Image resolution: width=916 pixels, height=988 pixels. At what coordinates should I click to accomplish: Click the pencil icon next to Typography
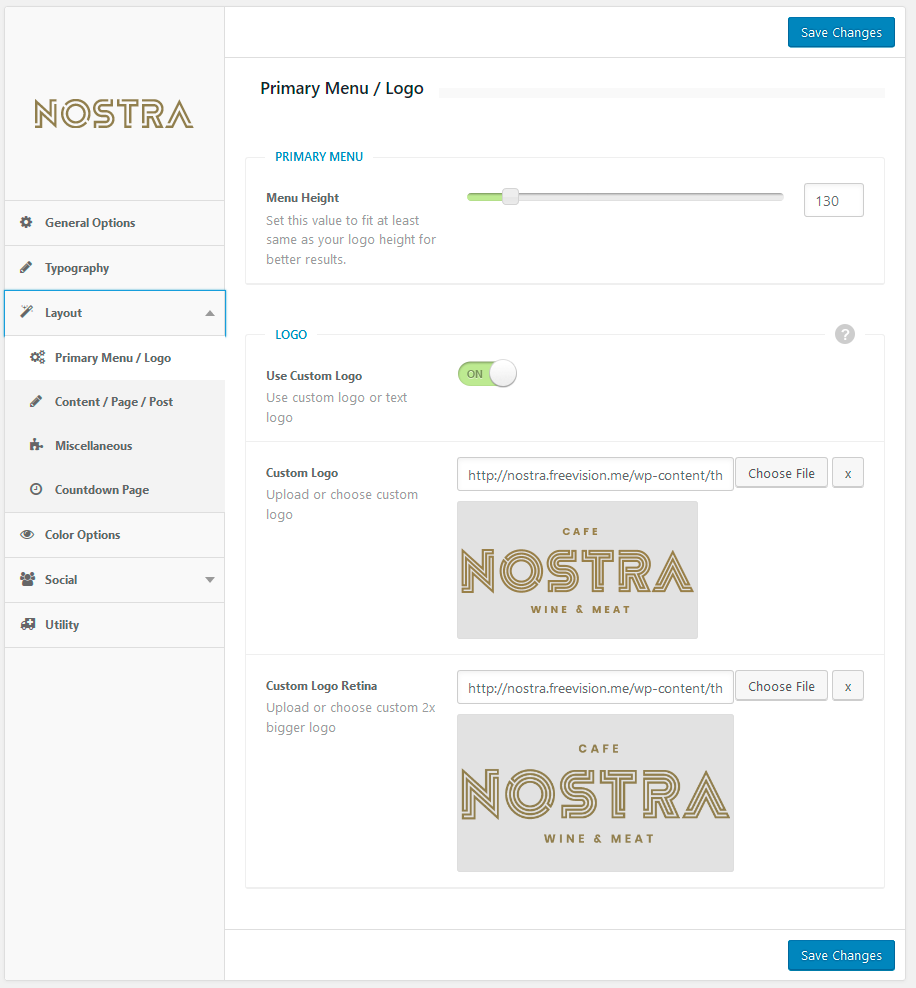coord(27,268)
